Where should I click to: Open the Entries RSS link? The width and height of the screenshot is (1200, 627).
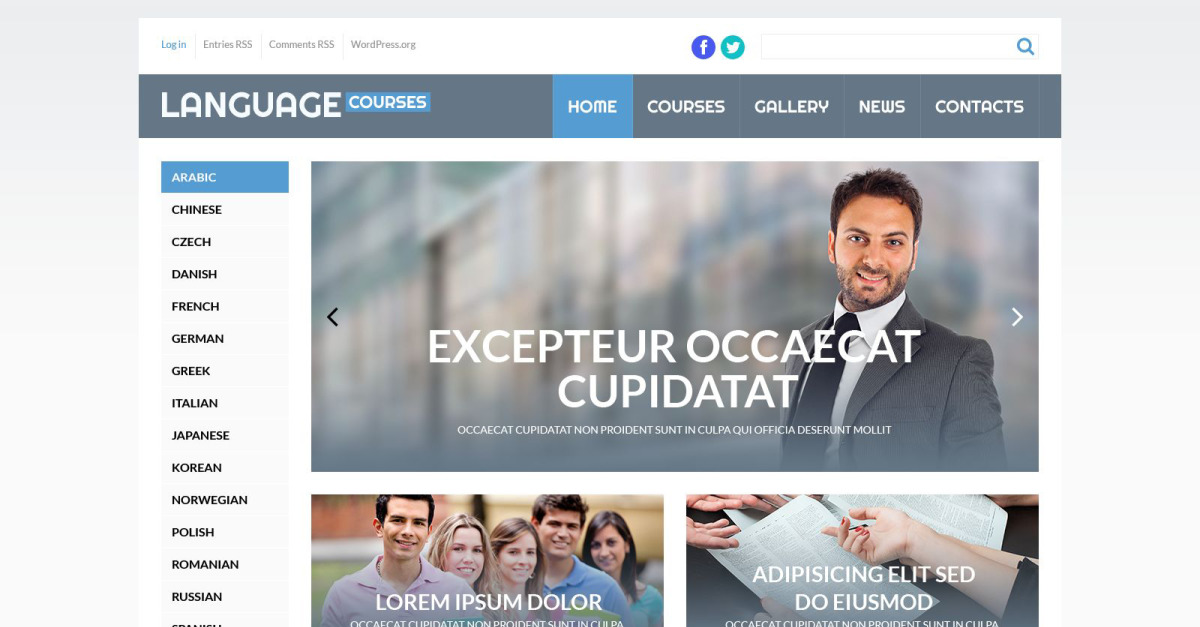pyautogui.click(x=228, y=45)
